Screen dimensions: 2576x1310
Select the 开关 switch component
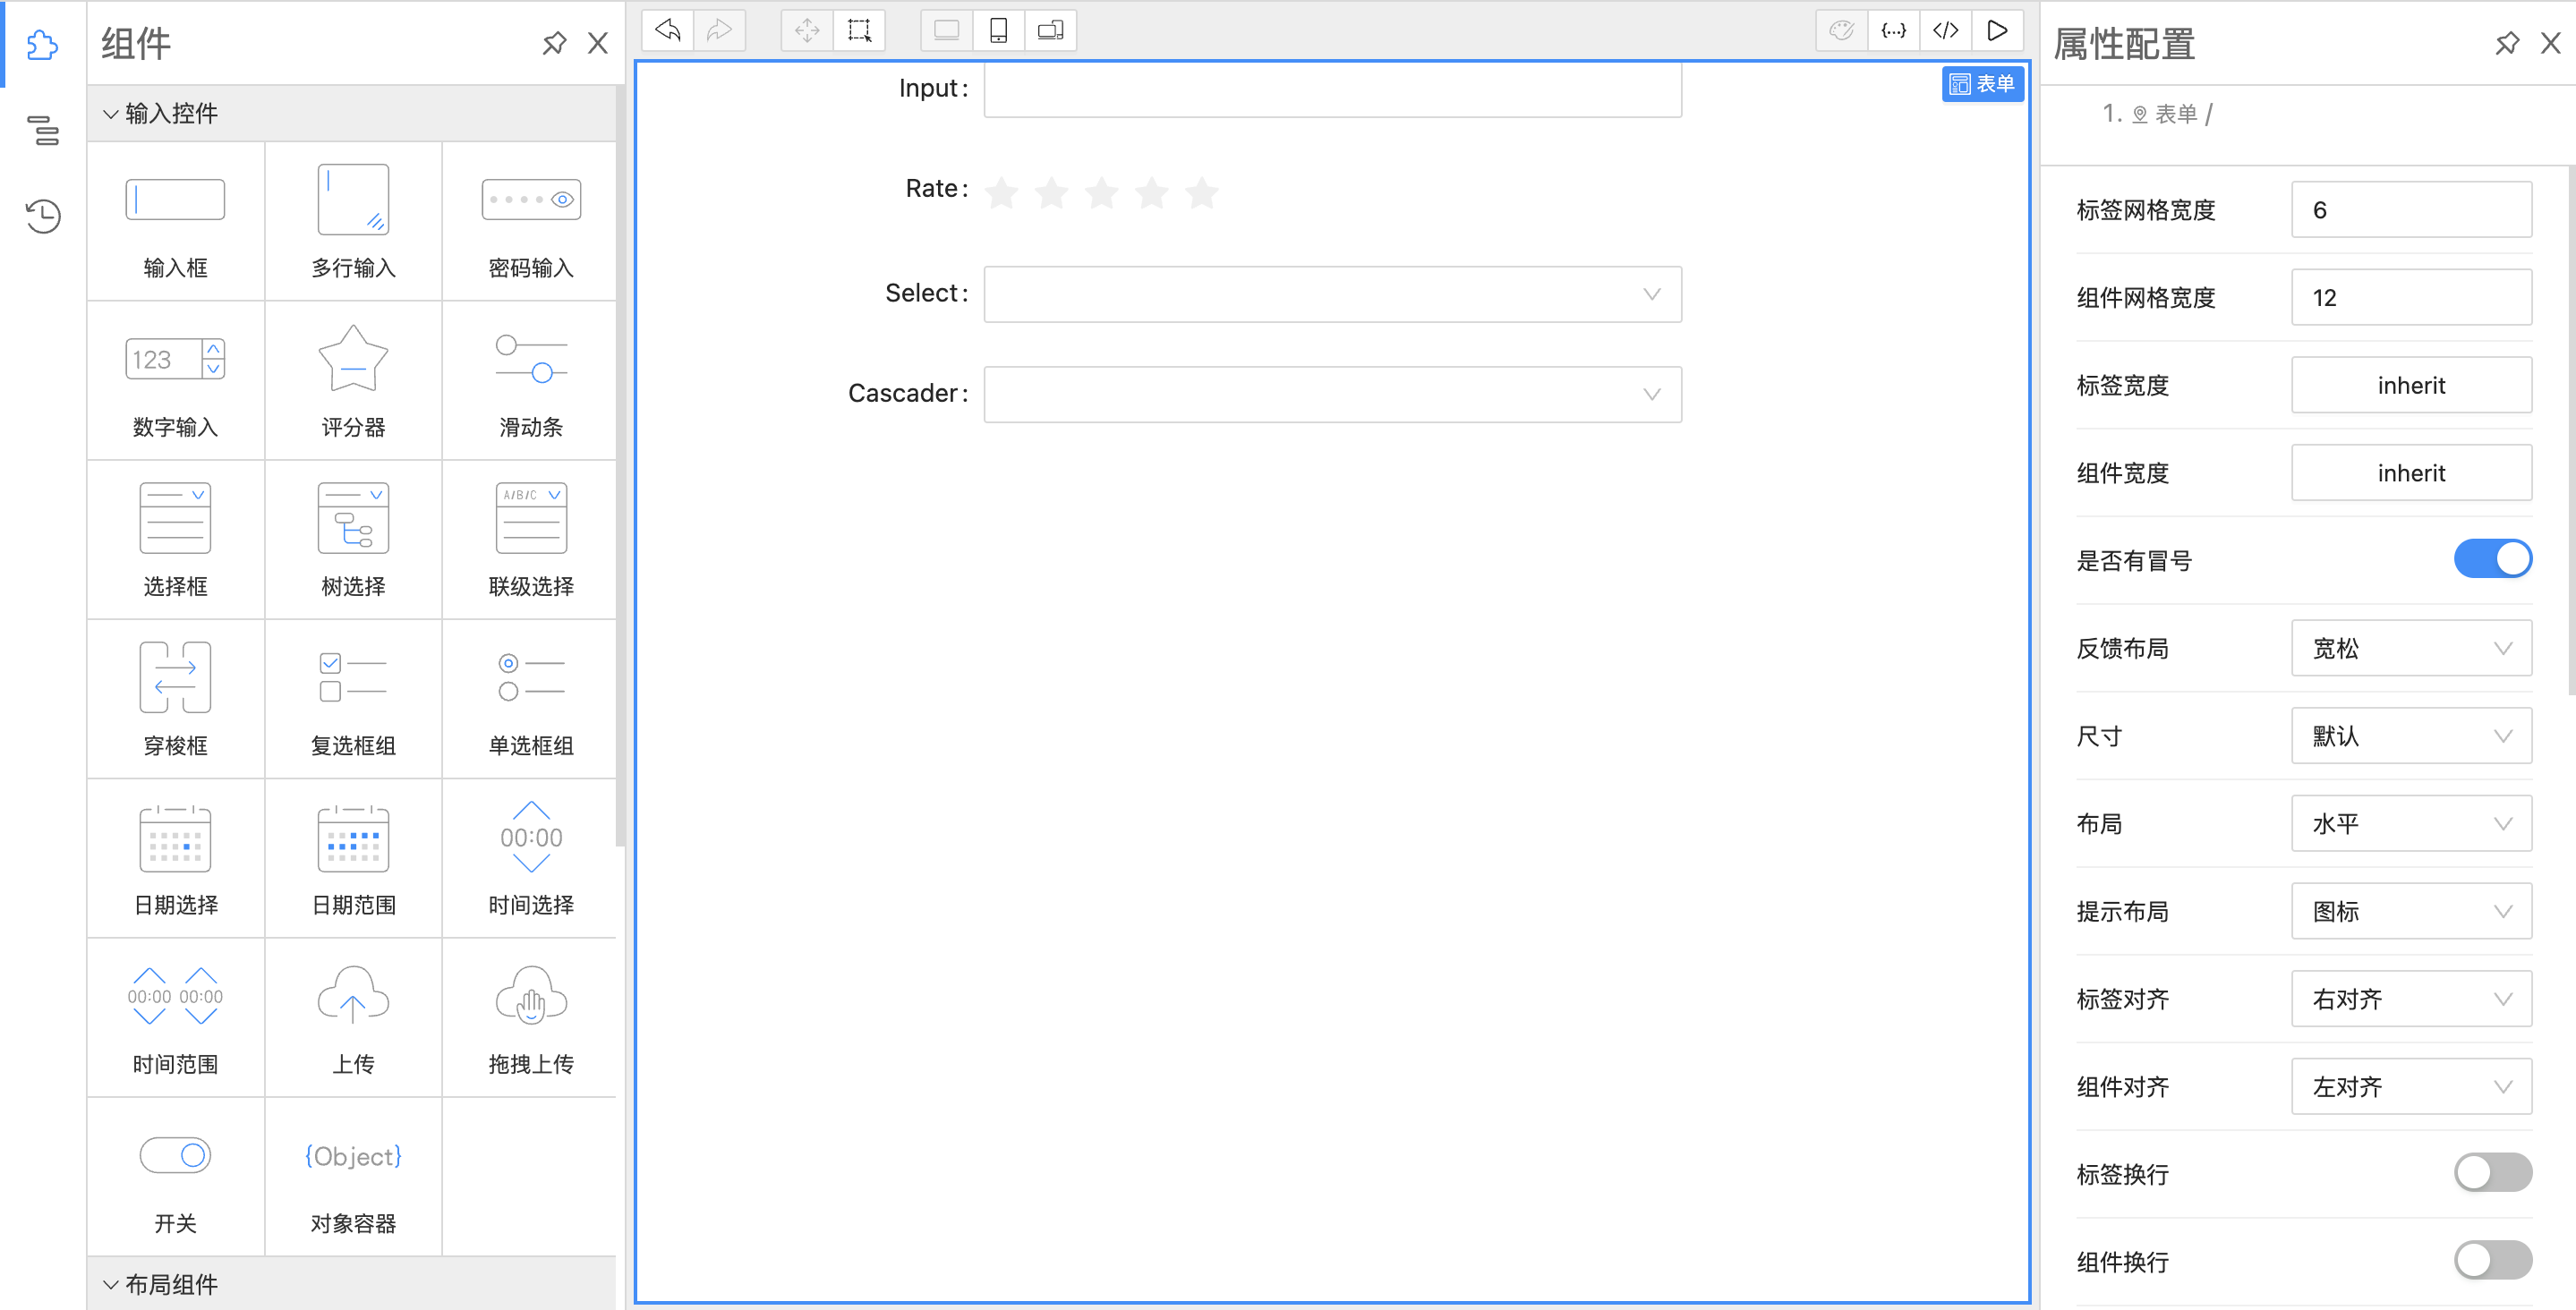pyautogui.click(x=176, y=1177)
